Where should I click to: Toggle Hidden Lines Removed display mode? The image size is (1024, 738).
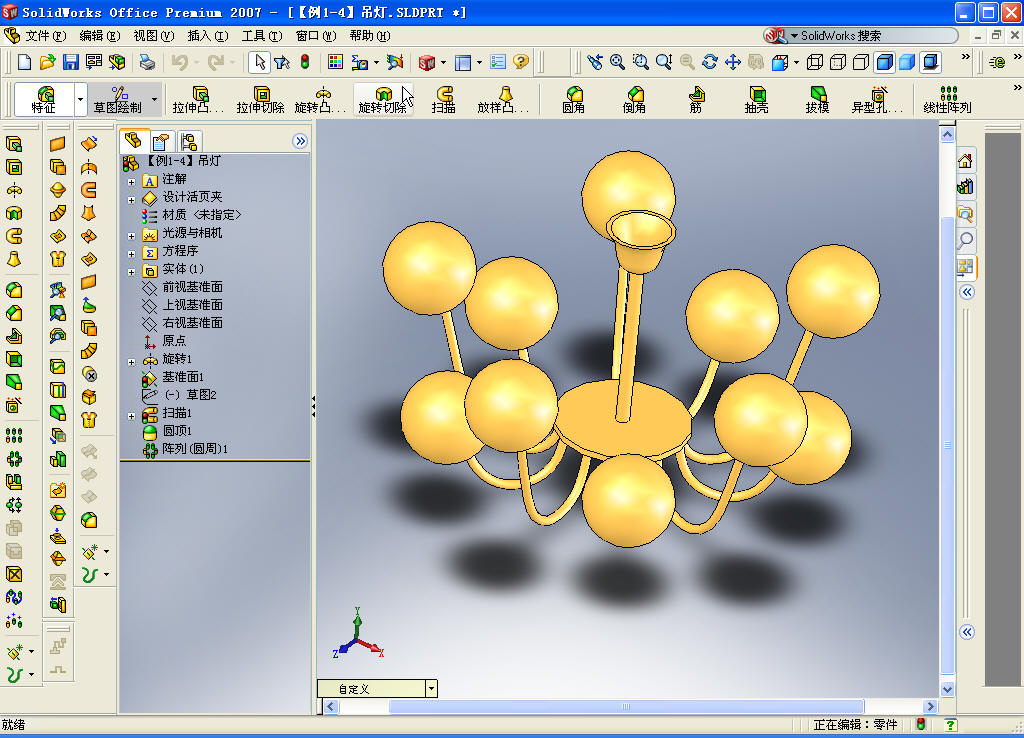[x=861, y=62]
